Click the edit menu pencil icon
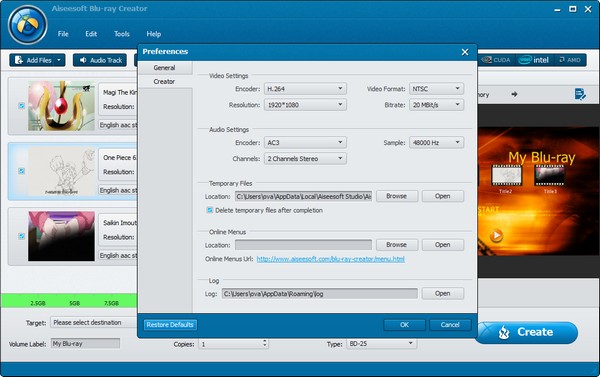Viewport: 600px width, 377px height. (580, 94)
